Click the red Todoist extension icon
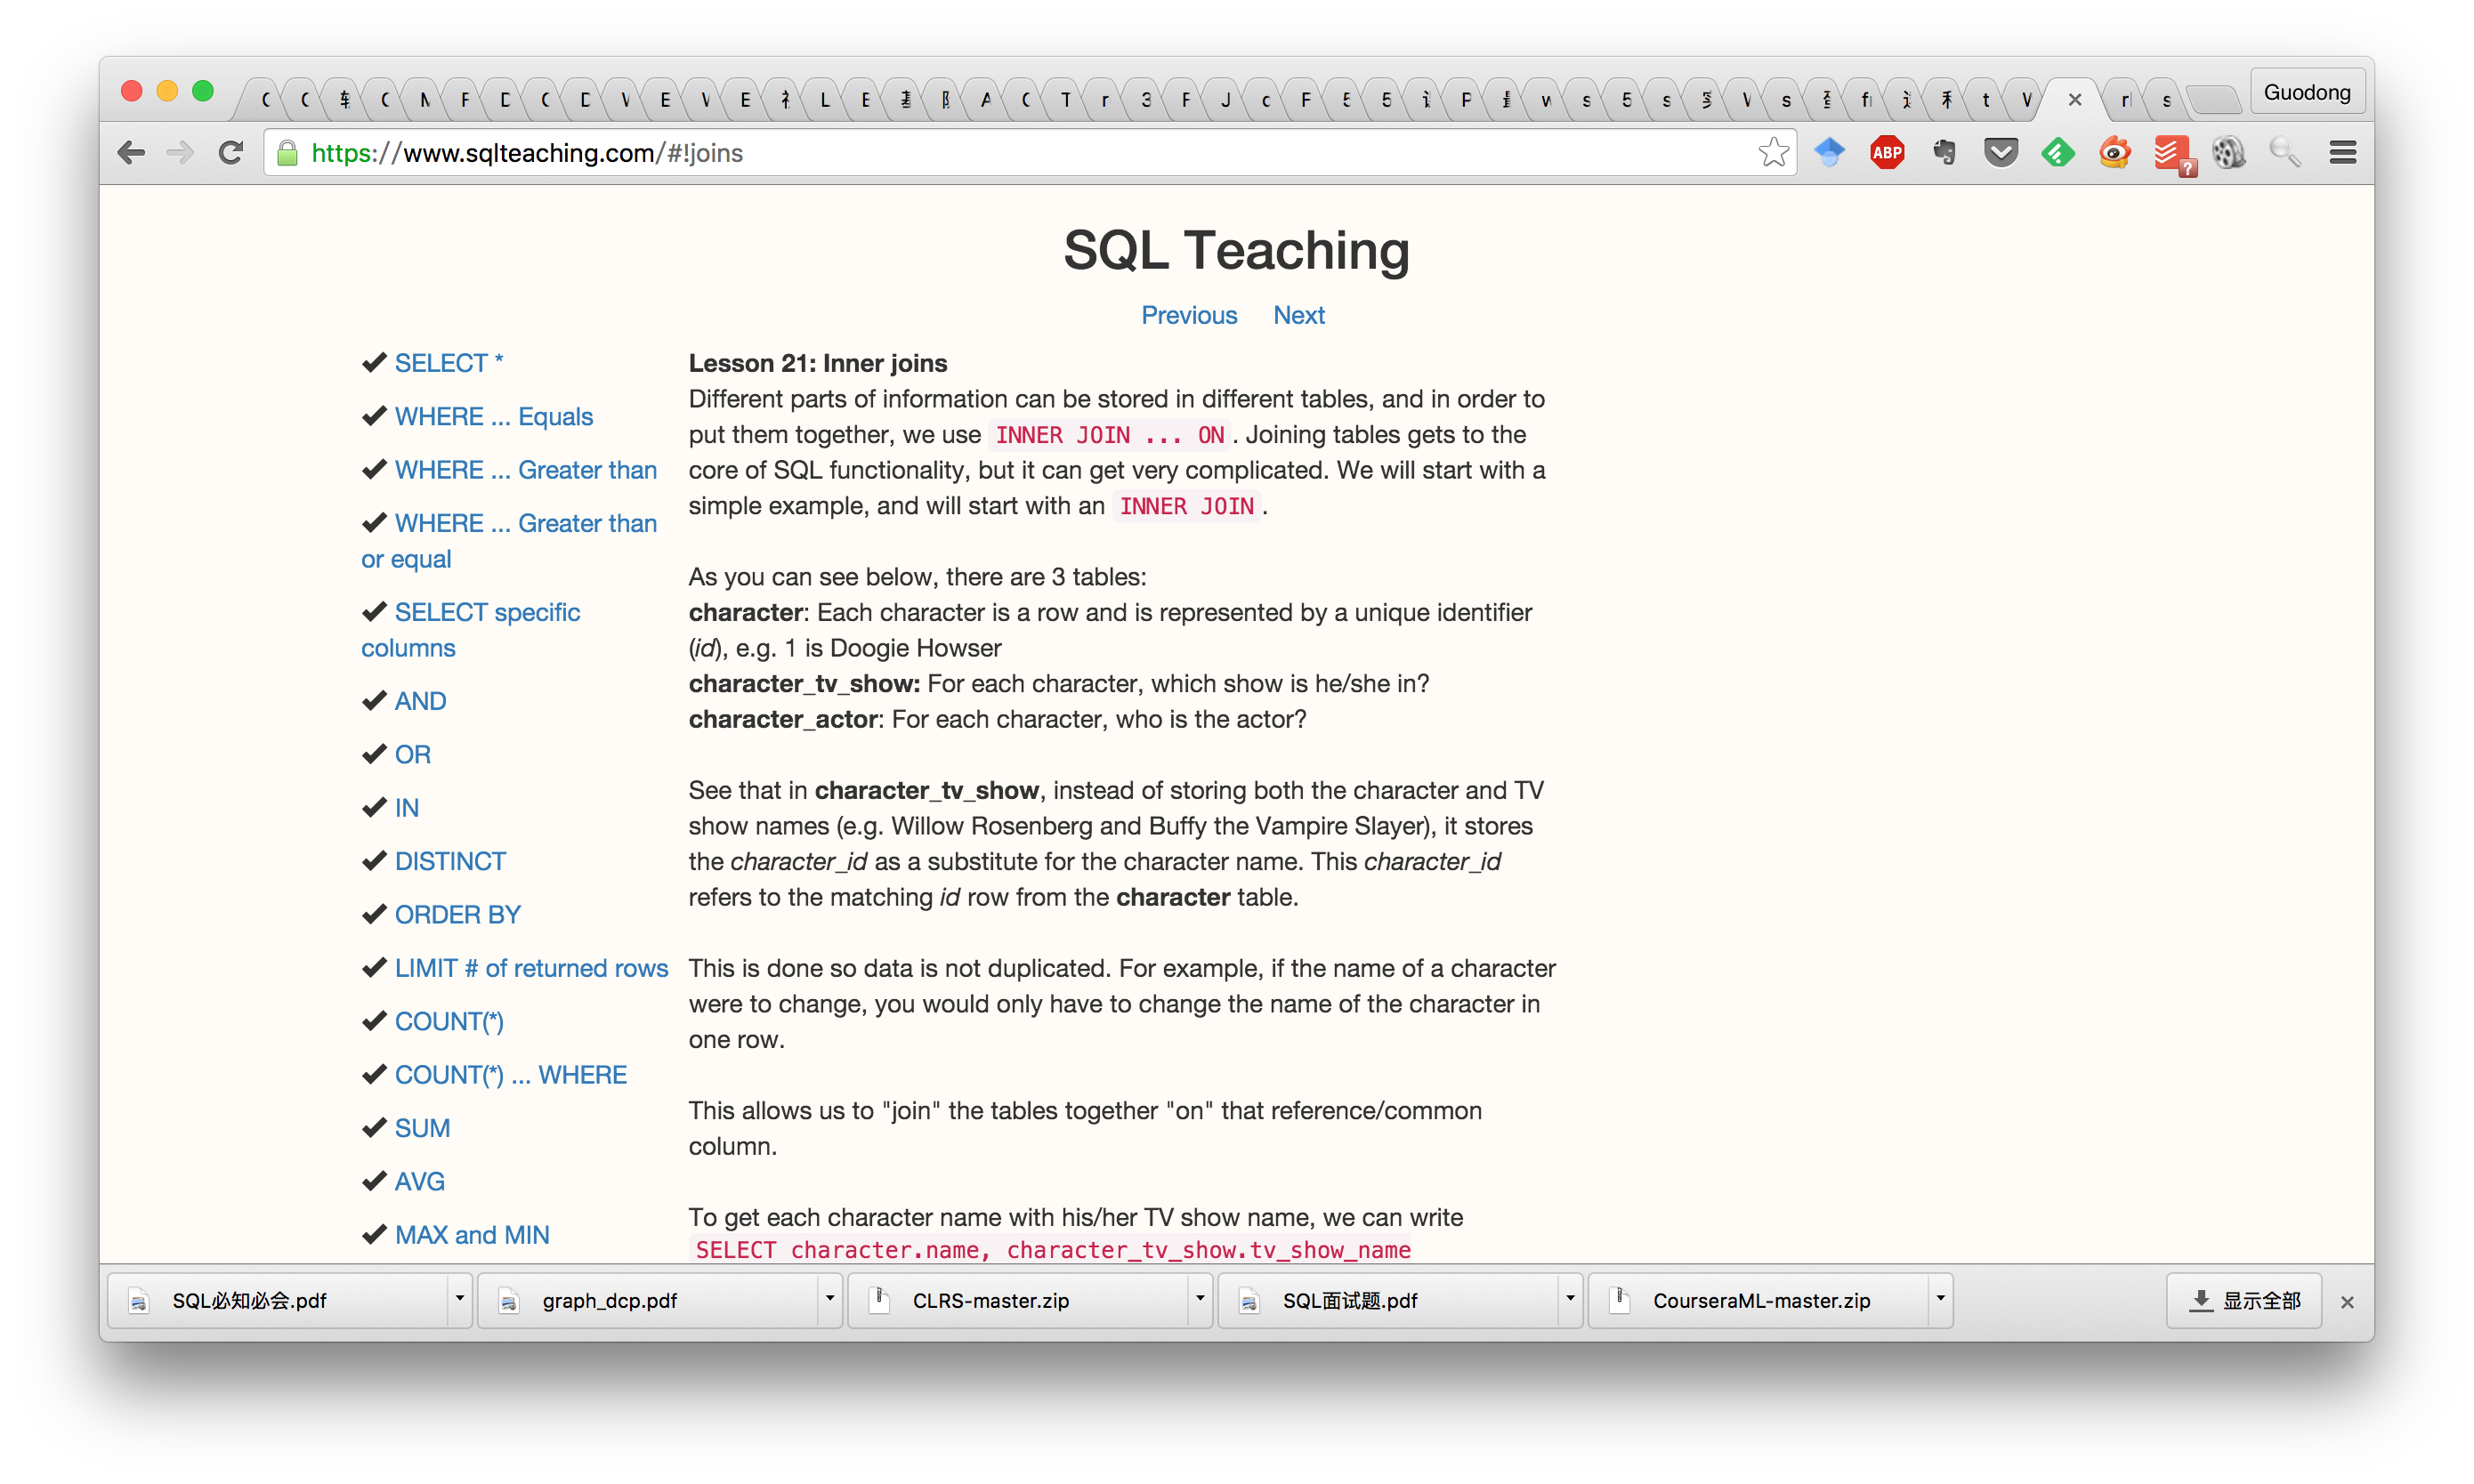Viewport: 2474px width, 1484px height. [2170, 153]
